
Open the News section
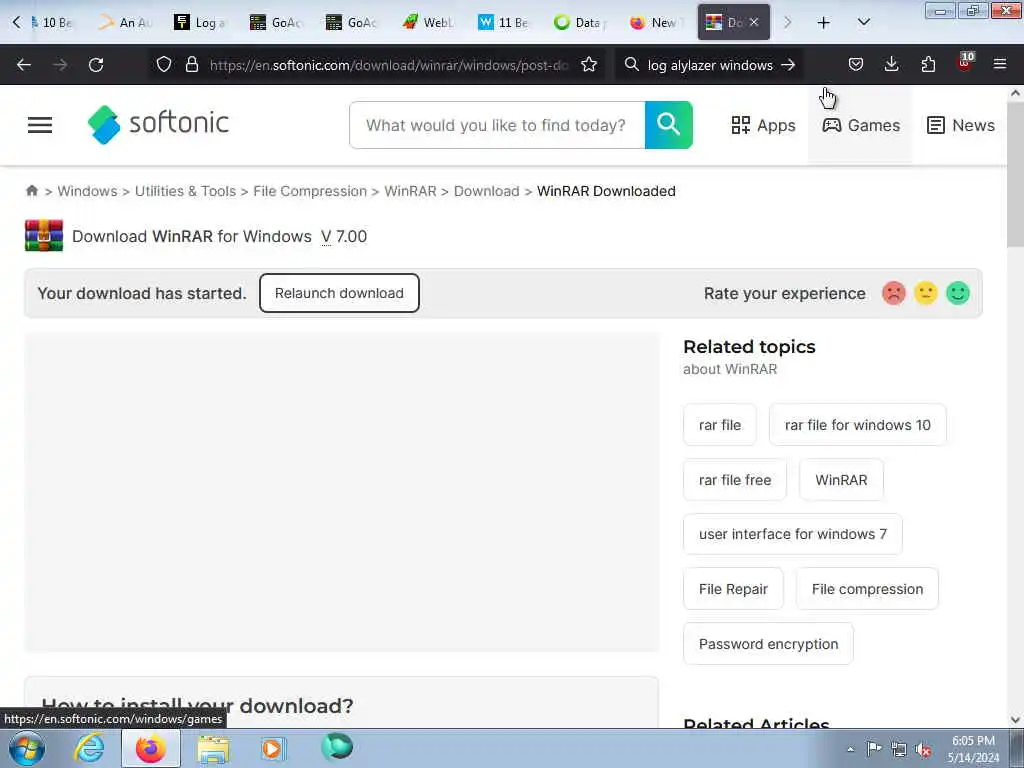tap(961, 125)
